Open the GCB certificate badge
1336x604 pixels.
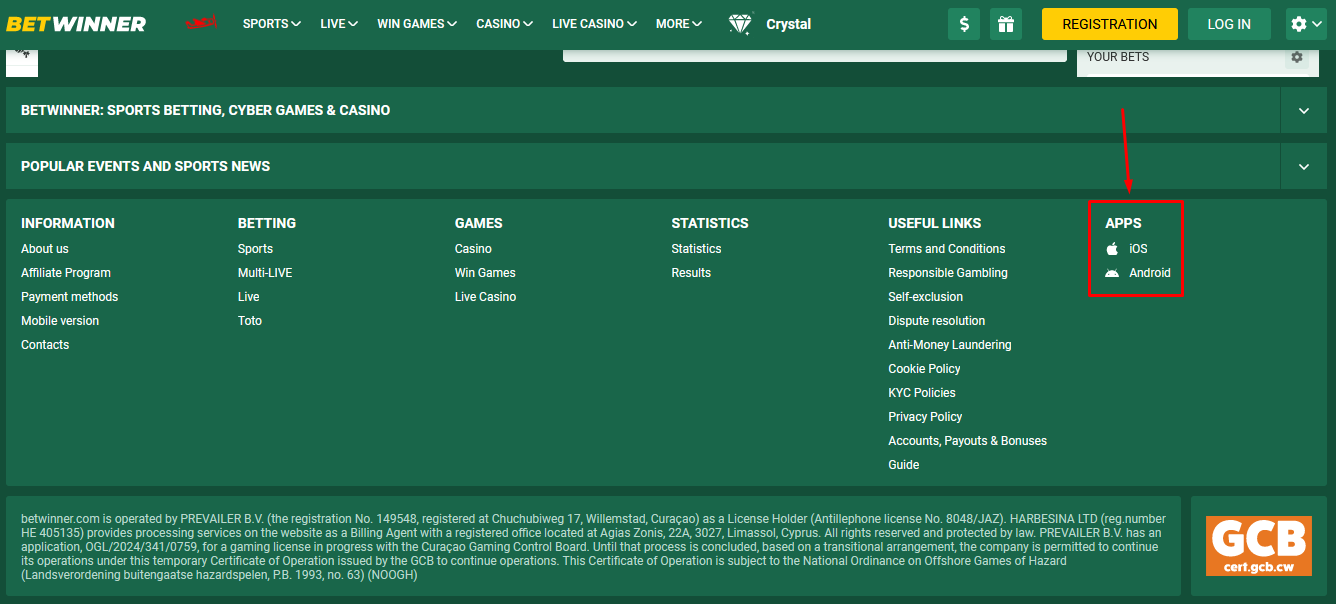(1258, 546)
